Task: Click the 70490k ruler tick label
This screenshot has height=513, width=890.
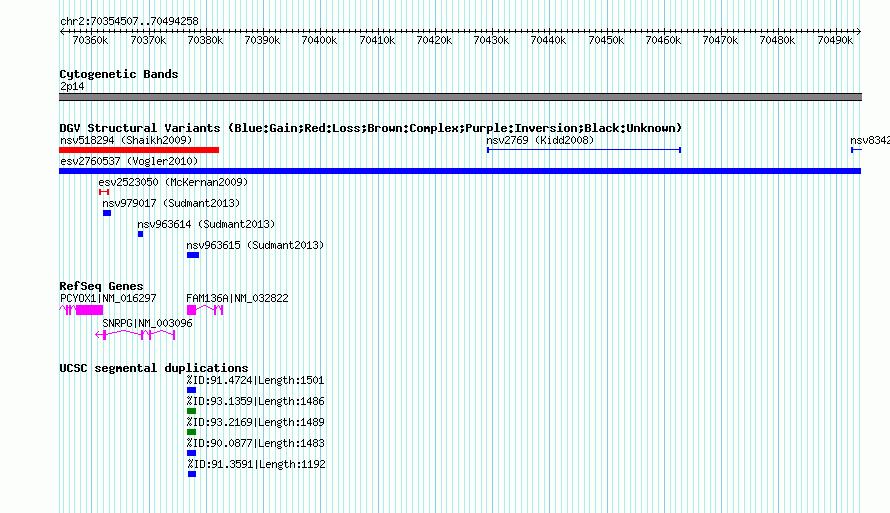Action: pyautogui.click(x=835, y=40)
